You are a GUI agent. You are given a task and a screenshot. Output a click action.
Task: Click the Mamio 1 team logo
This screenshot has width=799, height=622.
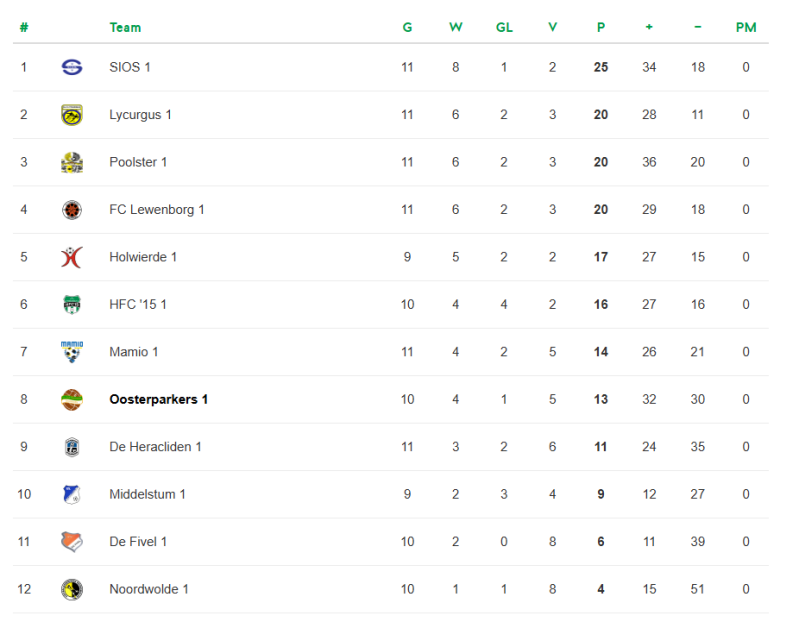pyautogui.click(x=72, y=351)
